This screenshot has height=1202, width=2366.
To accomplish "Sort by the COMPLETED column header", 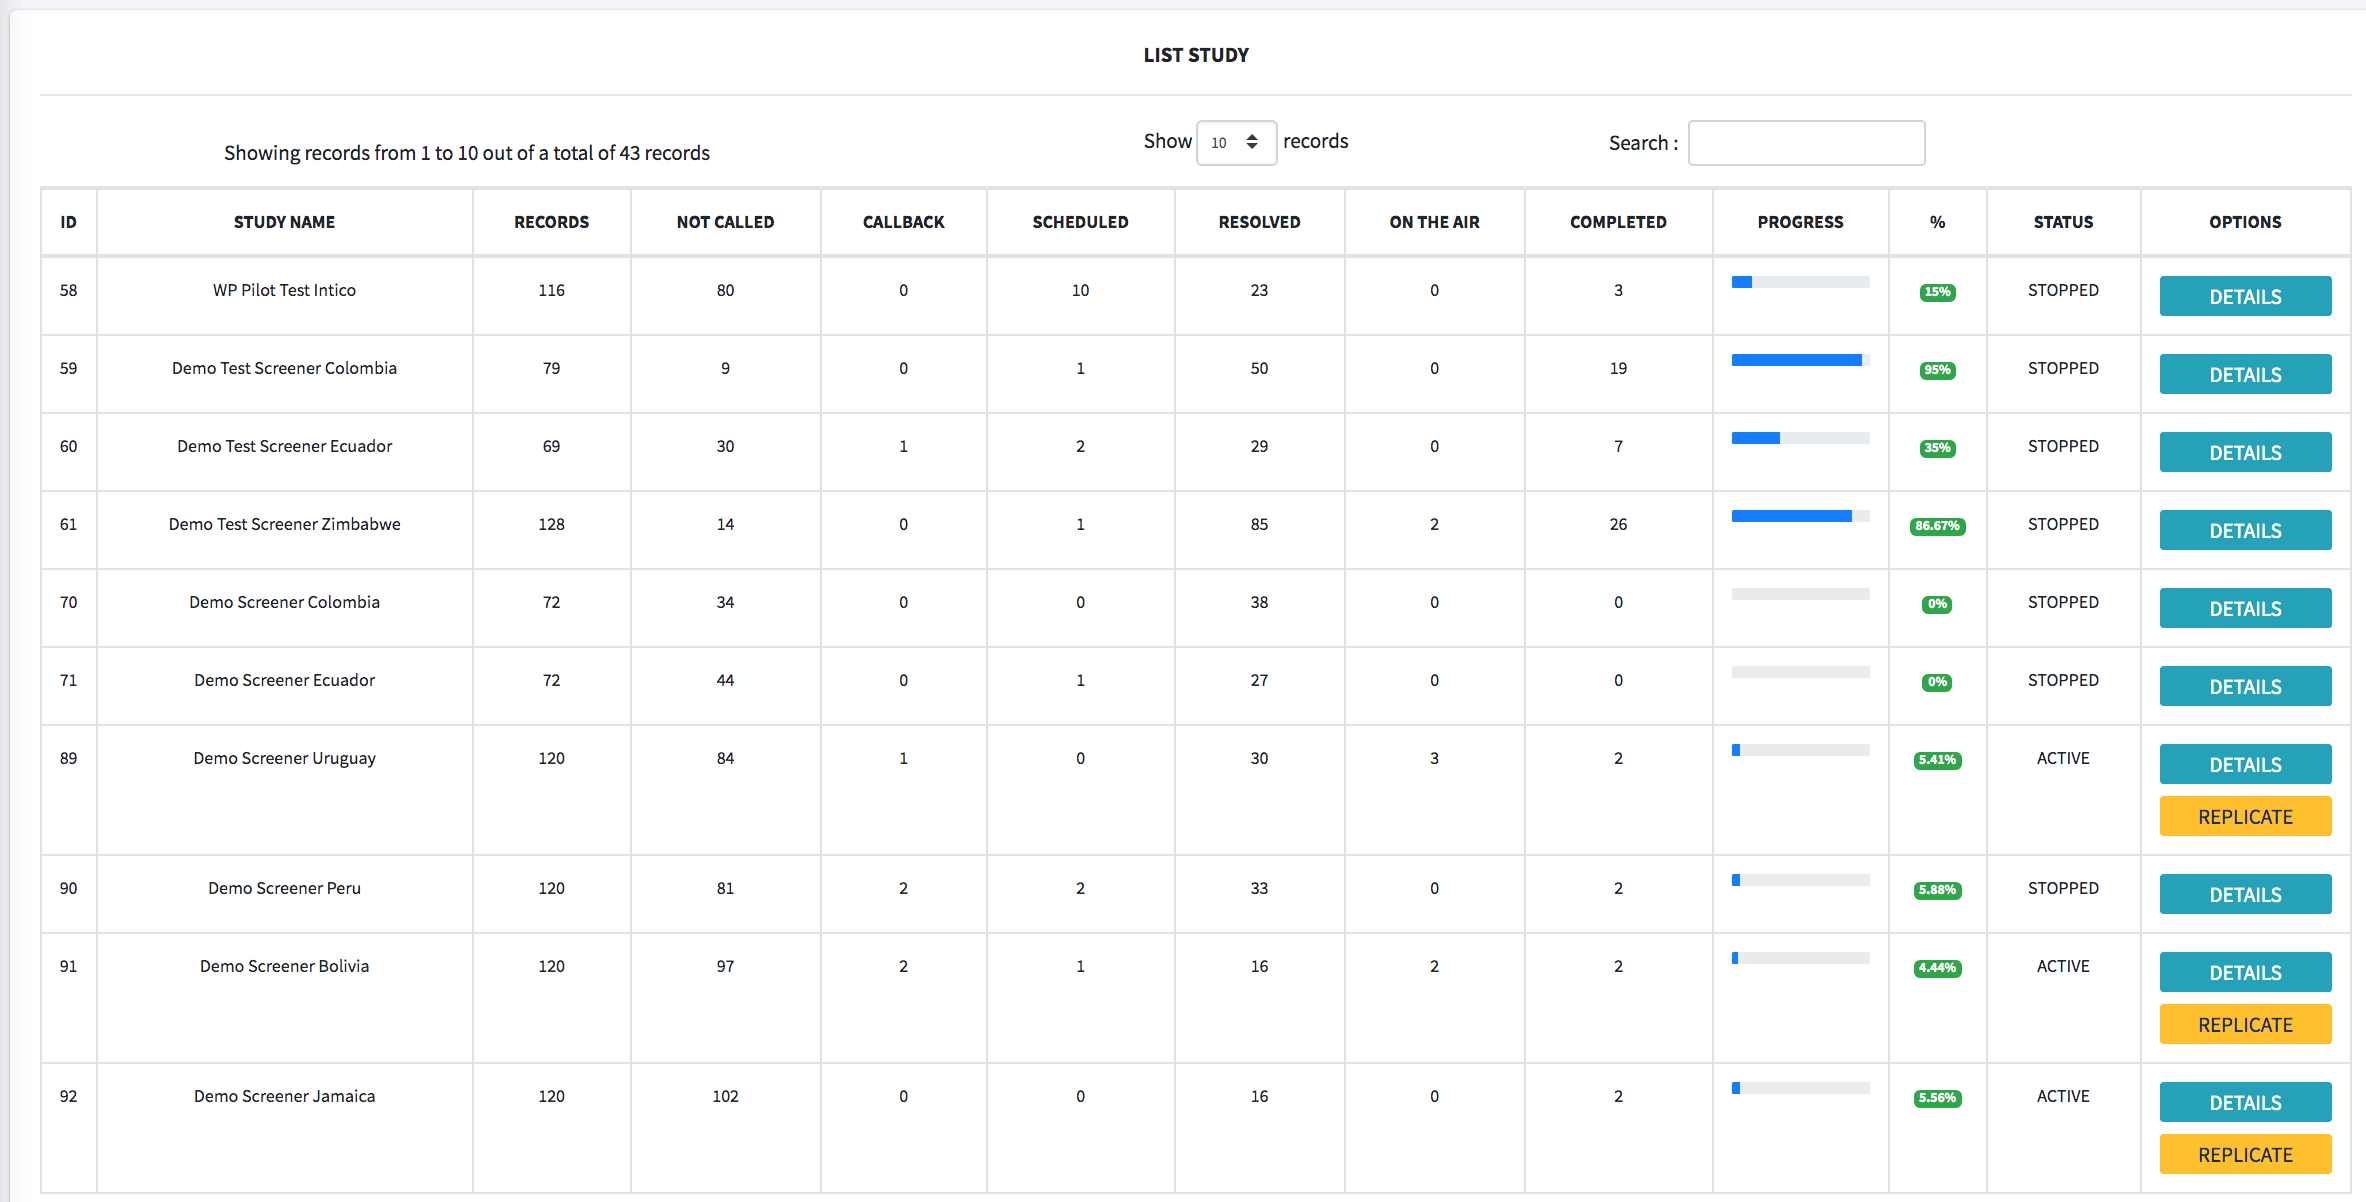I will coord(1618,222).
